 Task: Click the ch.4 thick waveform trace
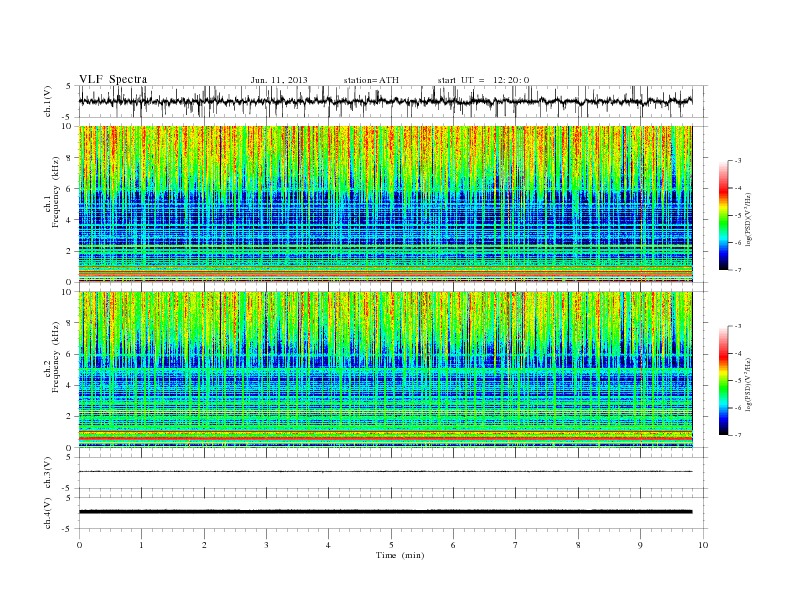pos(385,512)
